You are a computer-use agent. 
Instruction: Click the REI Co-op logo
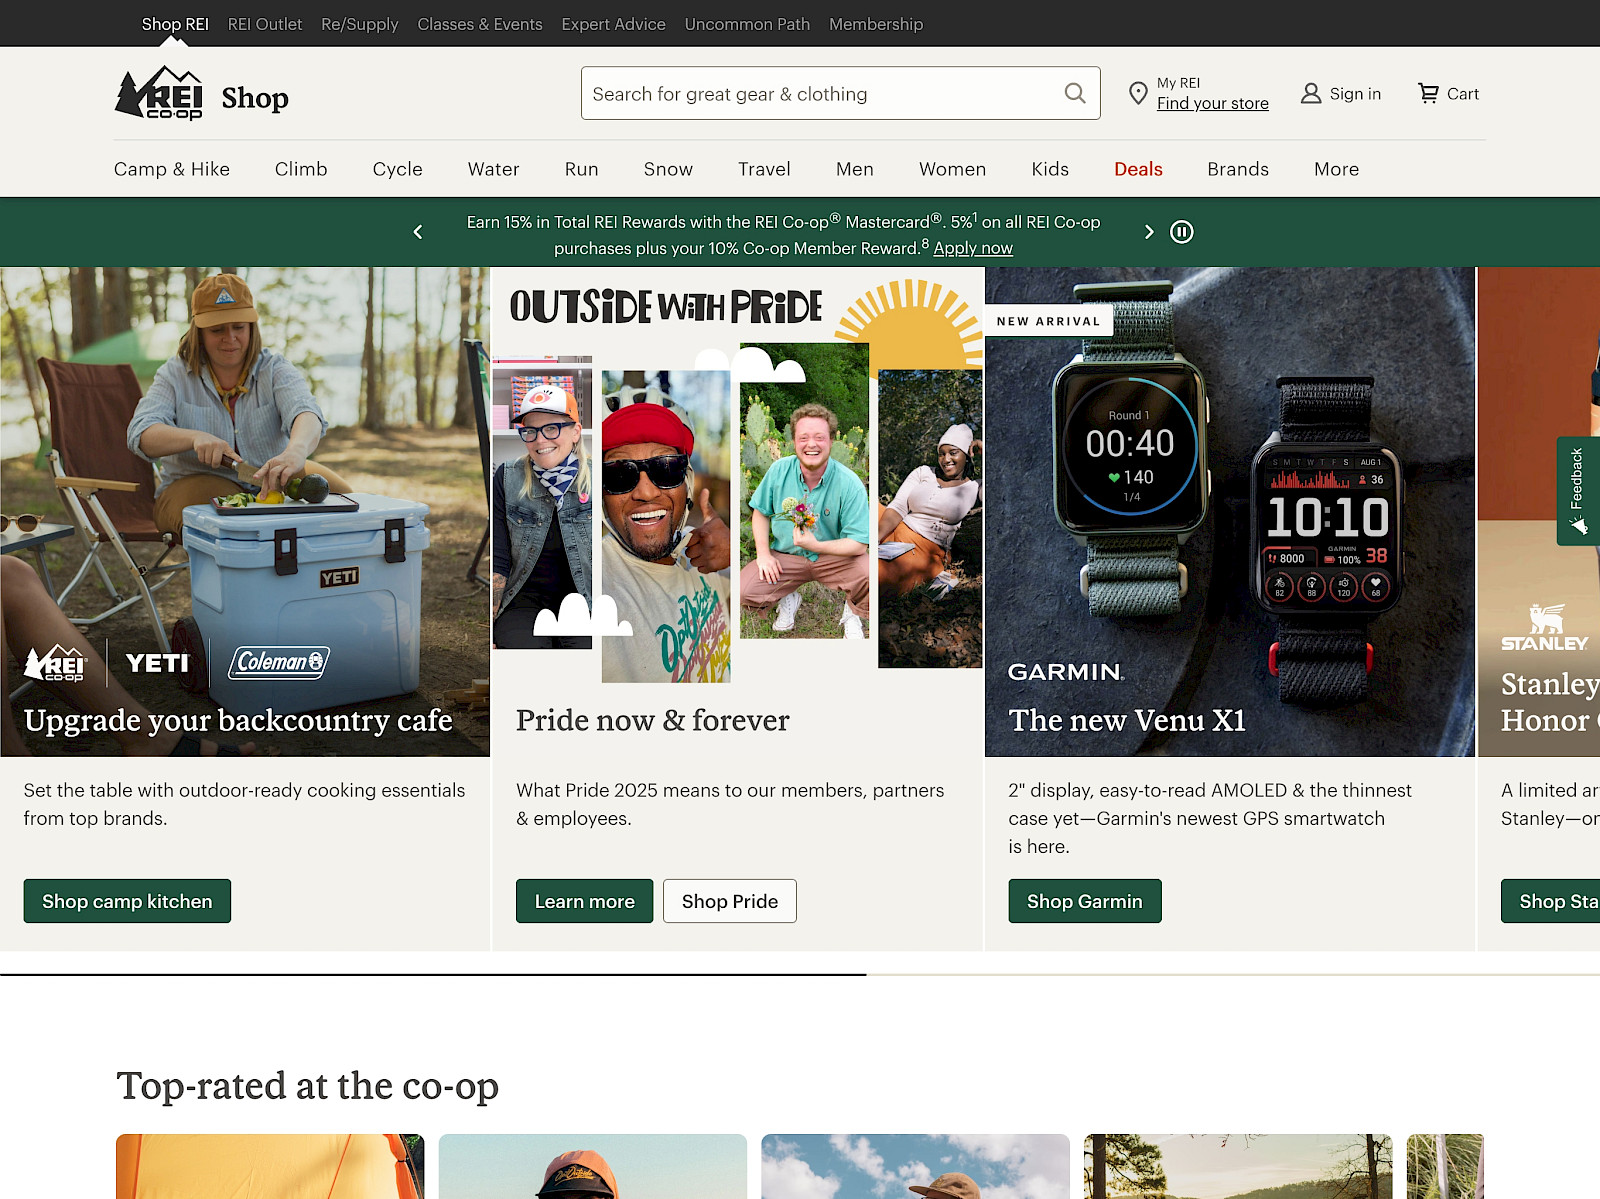pyautogui.click(x=160, y=94)
